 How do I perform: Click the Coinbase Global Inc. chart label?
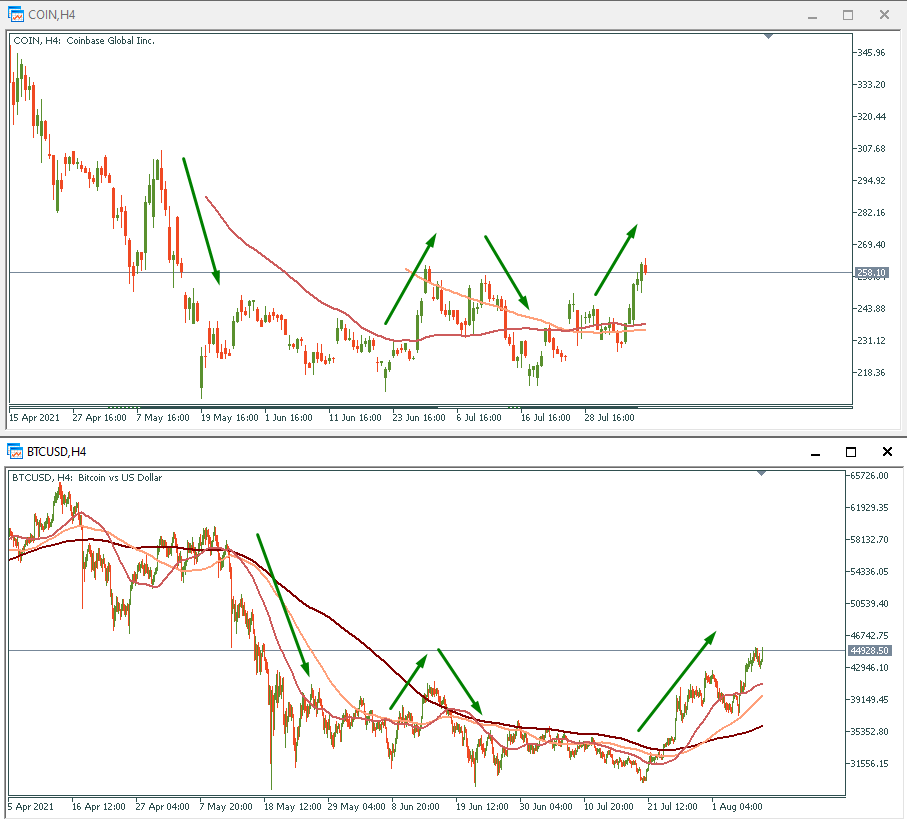point(110,40)
